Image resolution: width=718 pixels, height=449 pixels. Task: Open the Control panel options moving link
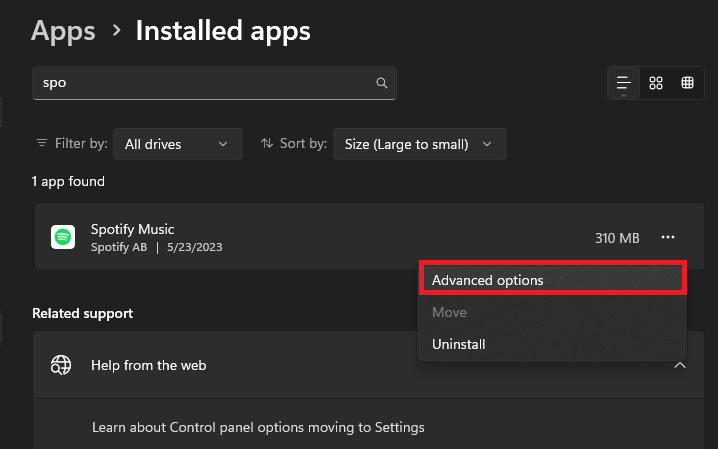tap(258, 427)
